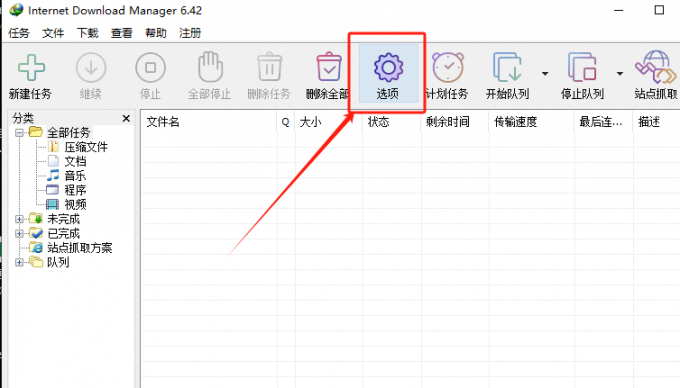Open the 站点抓取 globe icon

(x=656, y=67)
